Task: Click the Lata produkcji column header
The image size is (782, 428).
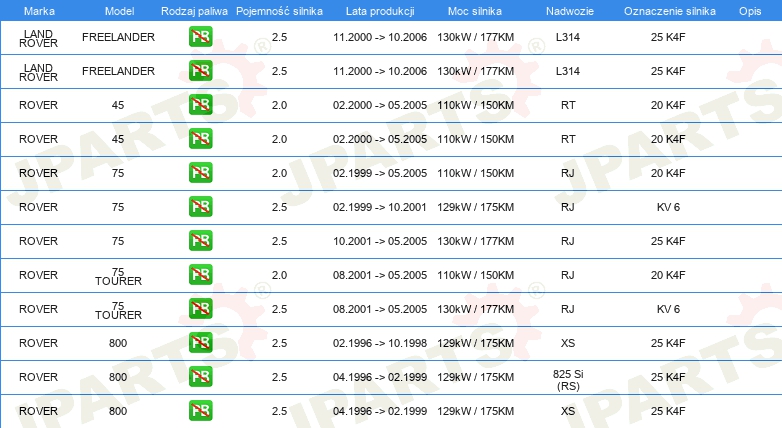Action: point(380,11)
